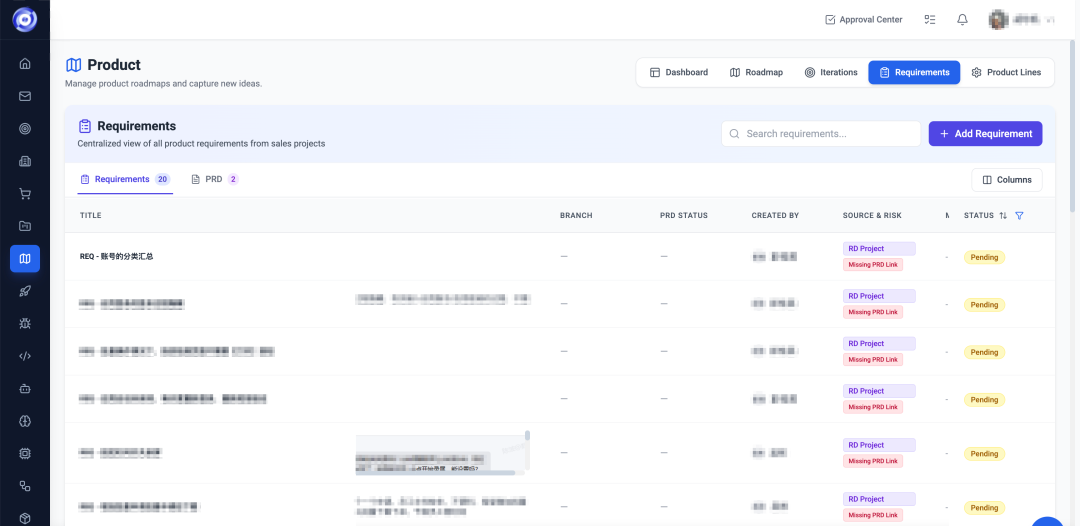This screenshot has width=1080, height=526.
Task: Open the task list icon beside Approval Center
Action: coord(930,19)
